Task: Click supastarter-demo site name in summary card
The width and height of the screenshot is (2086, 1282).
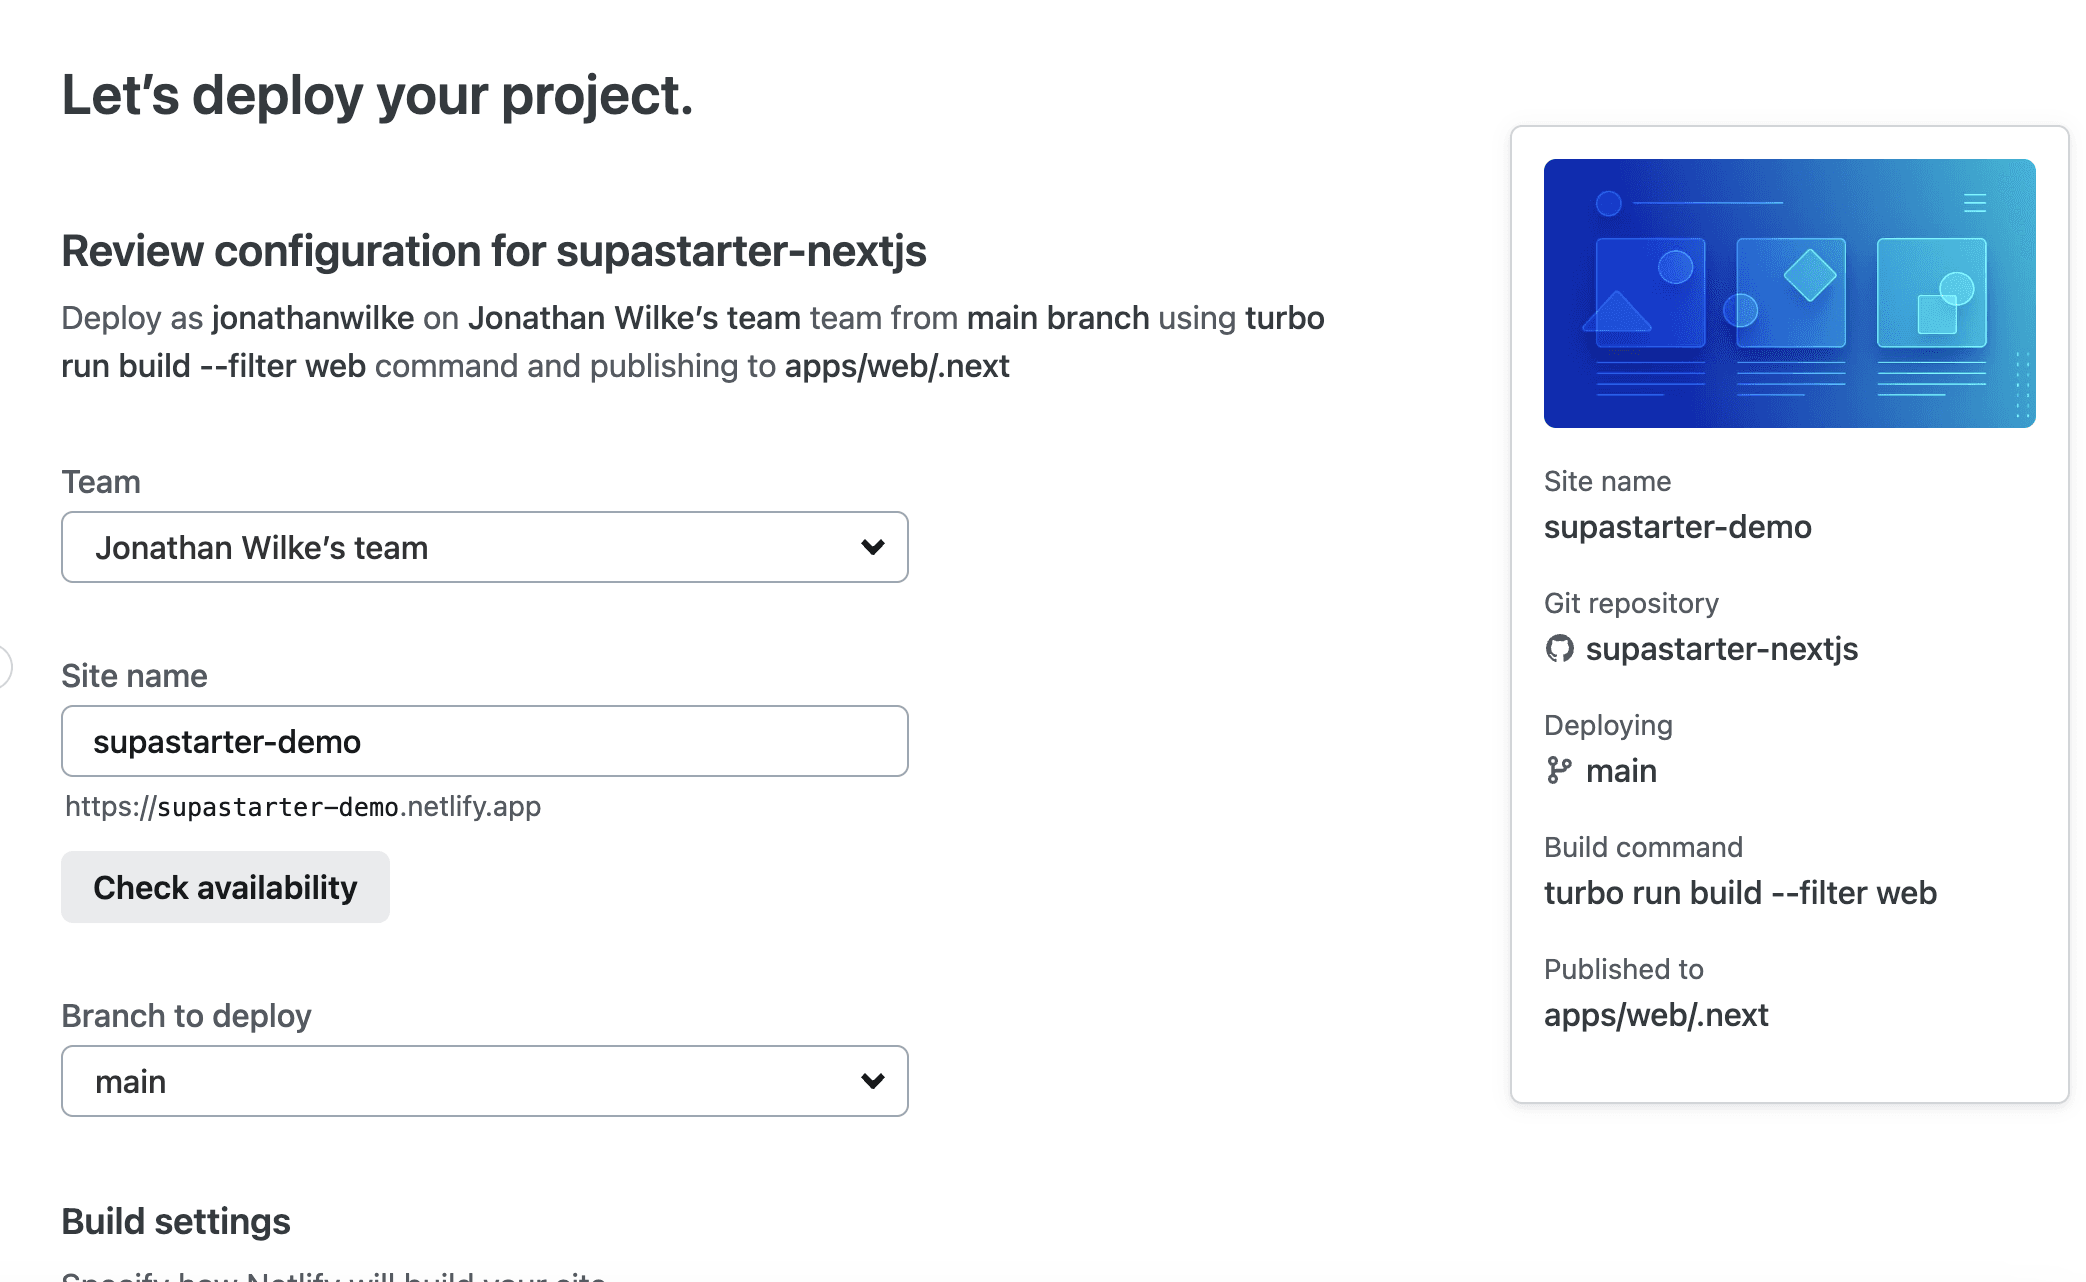Action: coord(1677,527)
